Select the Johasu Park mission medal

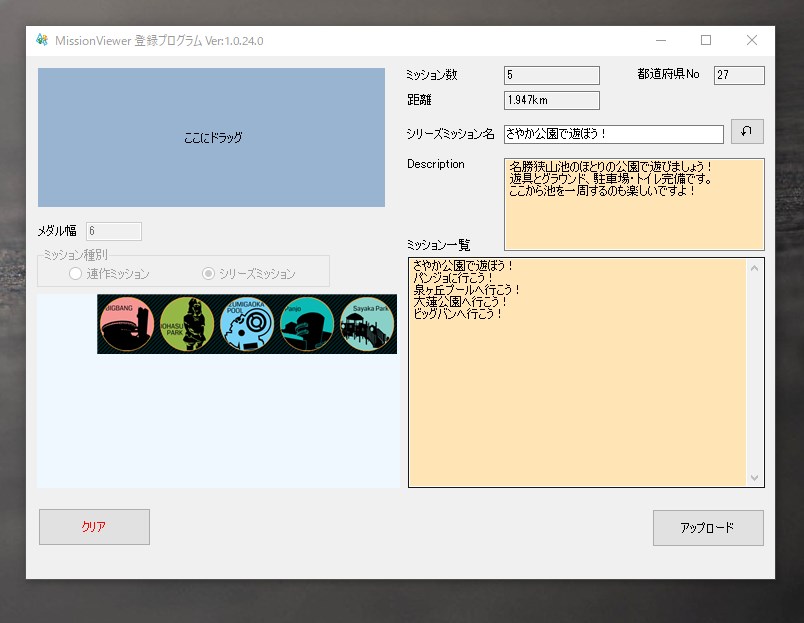(187, 324)
